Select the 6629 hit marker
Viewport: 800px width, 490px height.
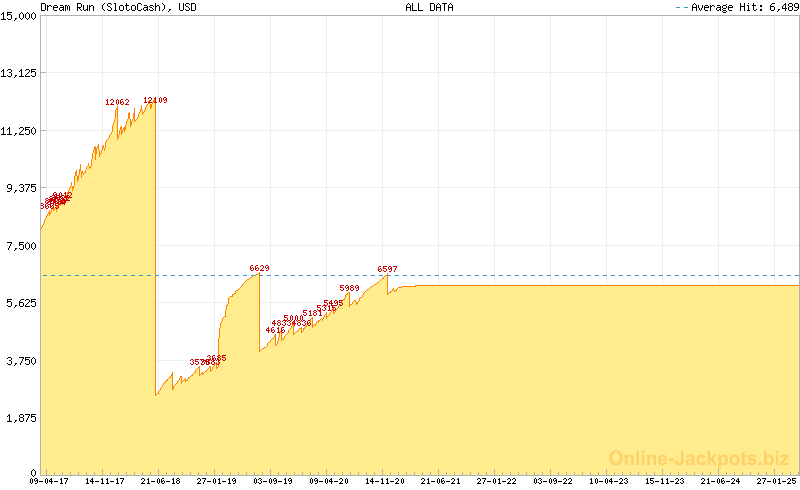(259, 268)
